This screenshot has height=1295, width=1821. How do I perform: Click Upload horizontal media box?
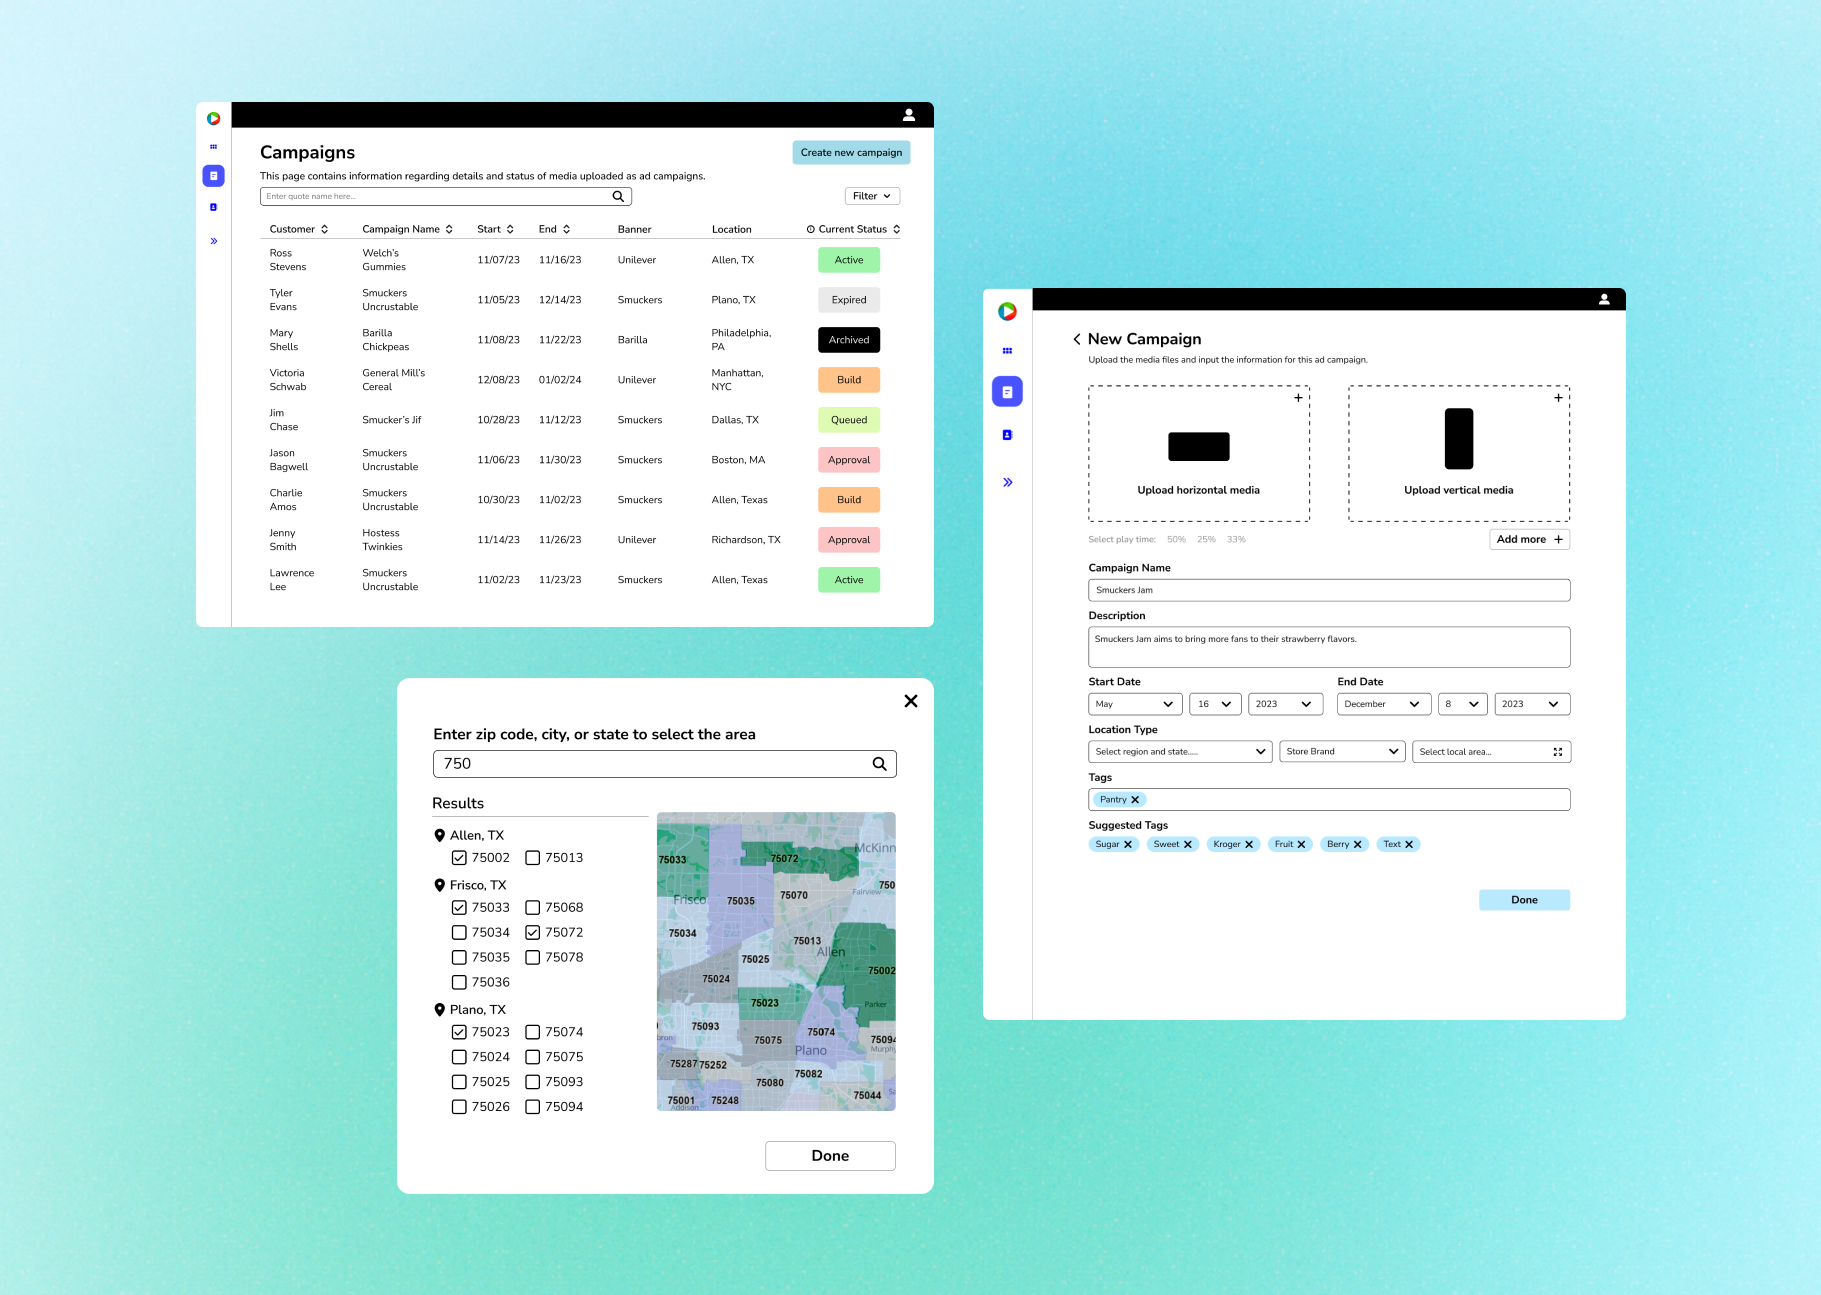pyautogui.click(x=1199, y=454)
